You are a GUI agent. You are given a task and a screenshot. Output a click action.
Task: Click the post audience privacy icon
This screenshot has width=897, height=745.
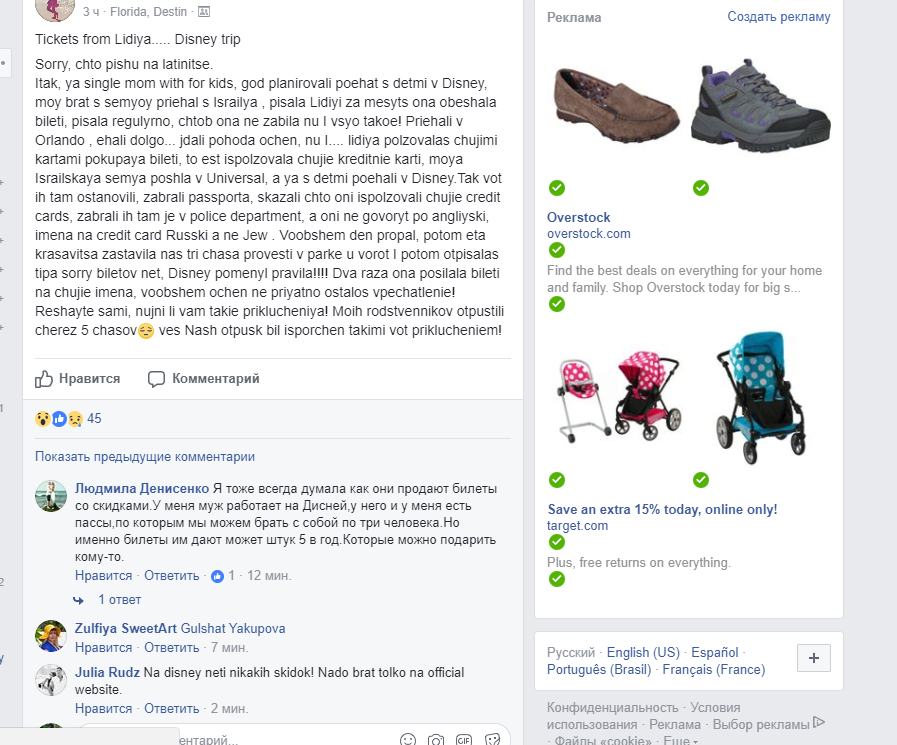[204, 11]
